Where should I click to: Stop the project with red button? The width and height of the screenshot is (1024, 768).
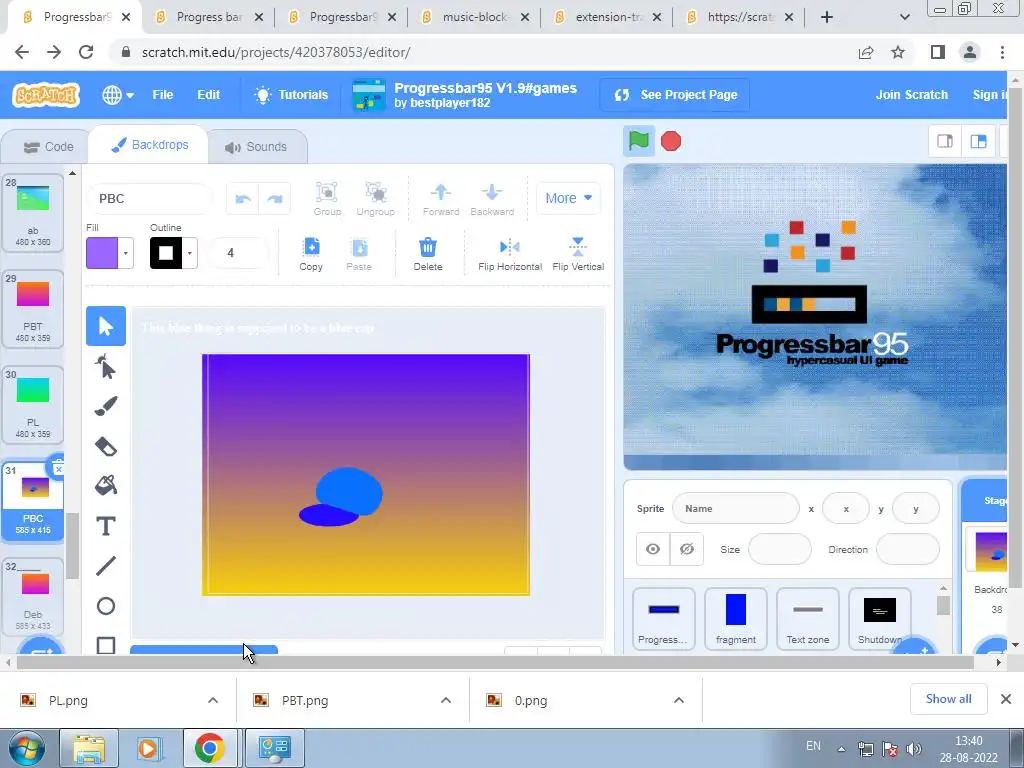pos(671,141)
